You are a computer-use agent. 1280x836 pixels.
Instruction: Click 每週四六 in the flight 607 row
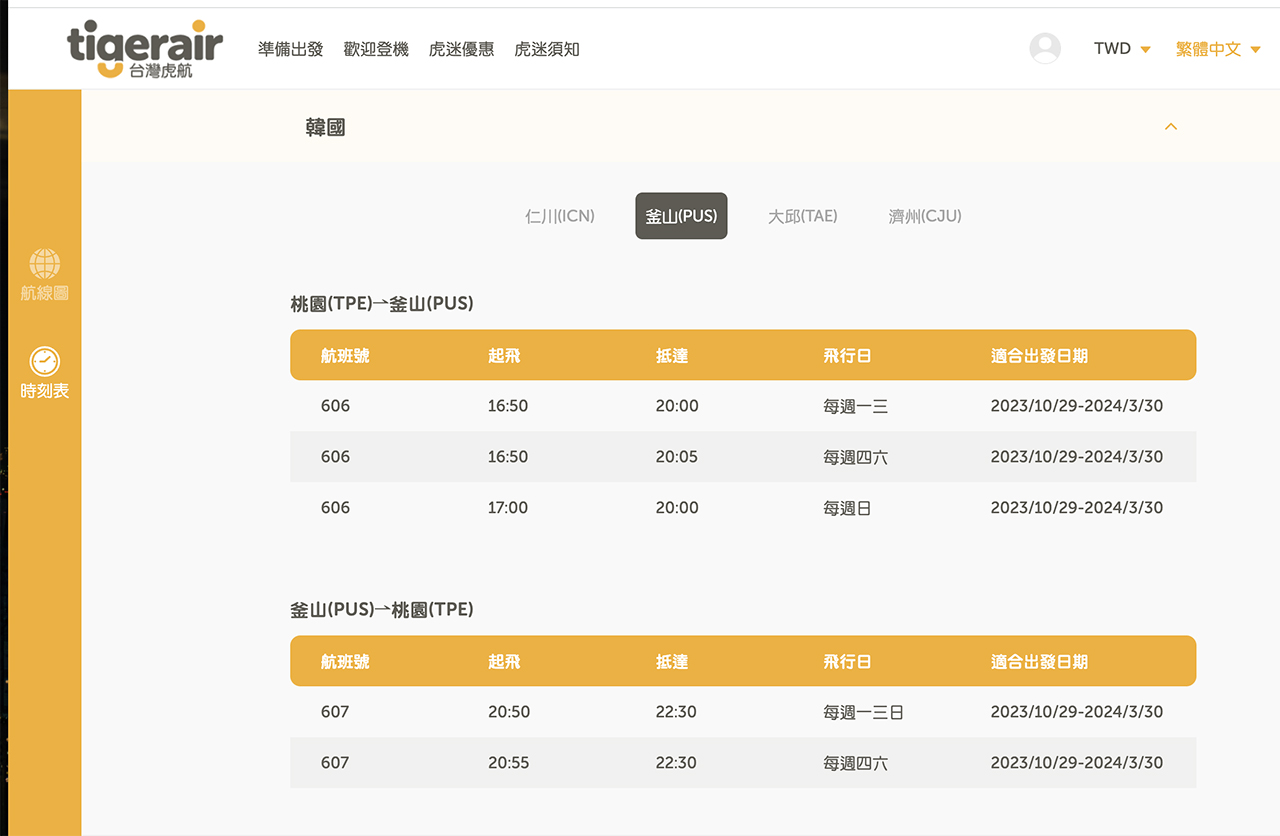click(x=855, y=763)
